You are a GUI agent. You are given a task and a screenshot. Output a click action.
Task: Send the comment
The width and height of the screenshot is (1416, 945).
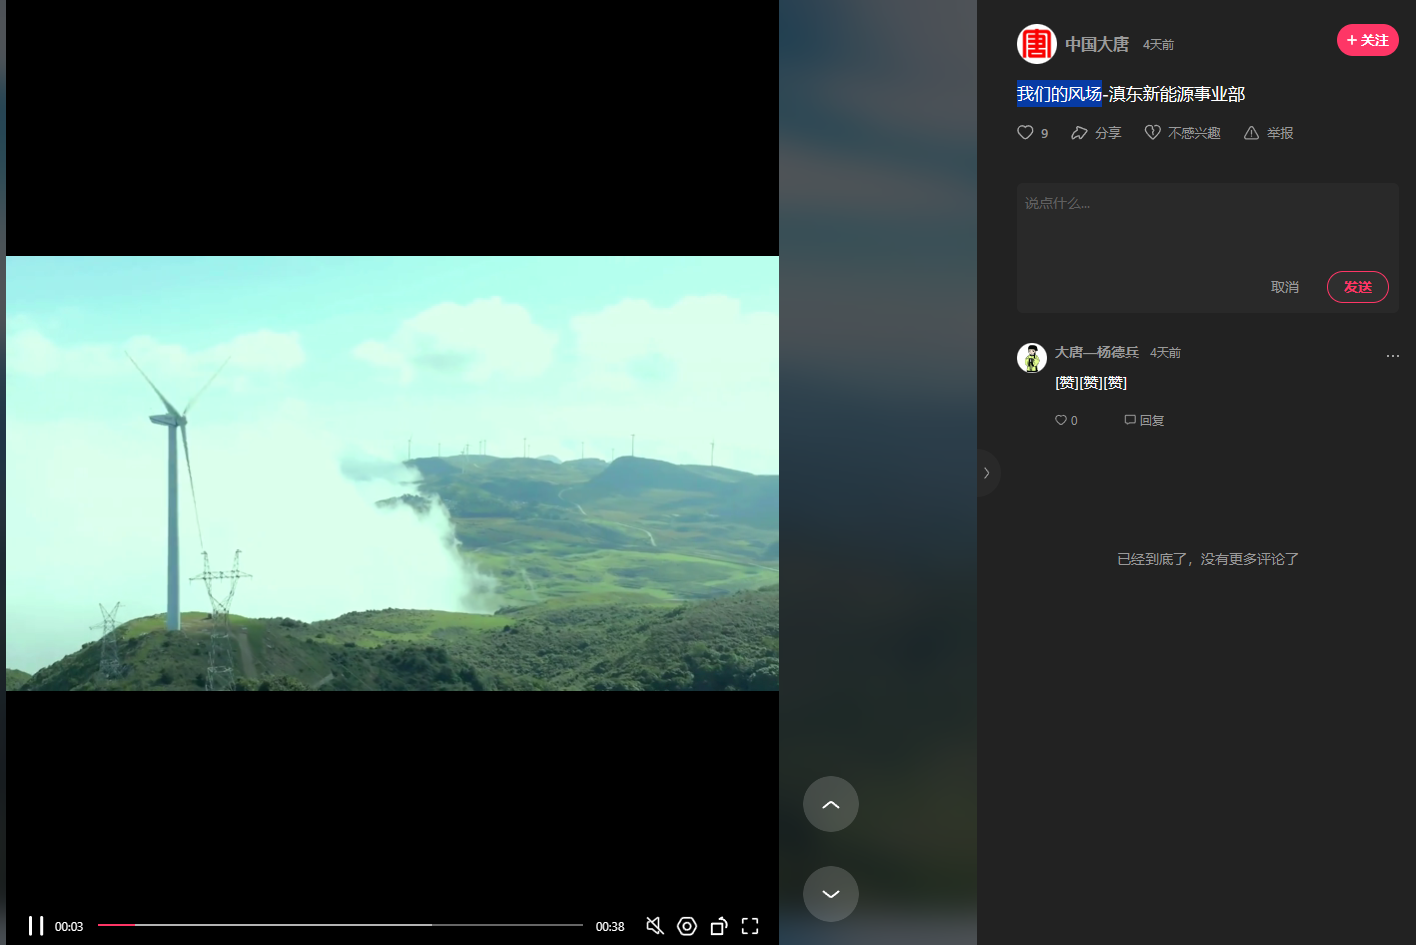pyautogui.click(x=1357, y=287)
